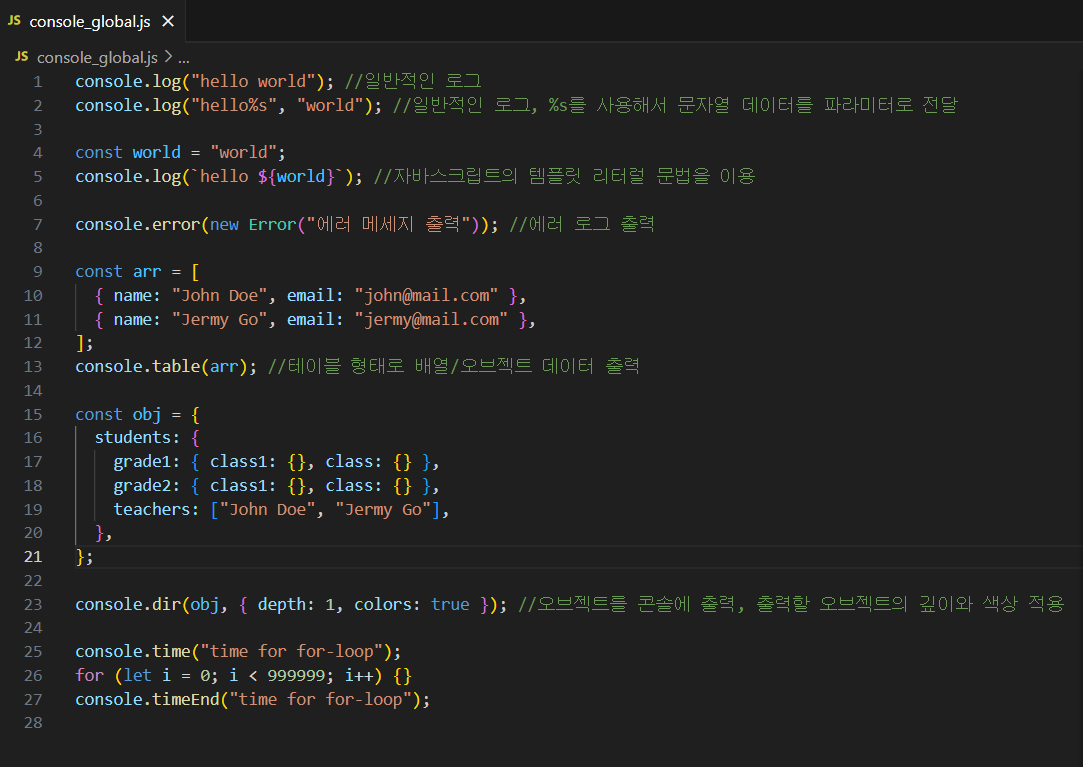This screenshot has width=1083, height=767.
Task: Click line number 15 in the gutter
Action: click(x=33, y=415)
